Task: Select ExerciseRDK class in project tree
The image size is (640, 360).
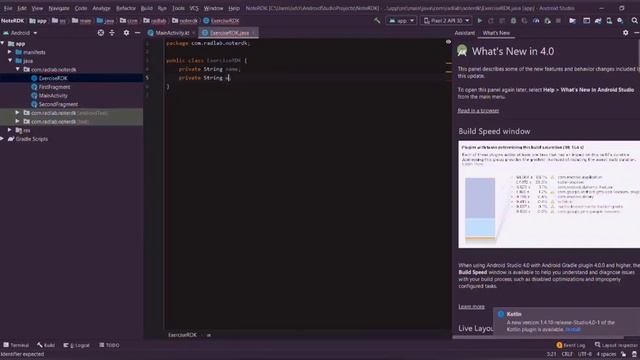Action: pyautogui.click(x=53, y=78)
